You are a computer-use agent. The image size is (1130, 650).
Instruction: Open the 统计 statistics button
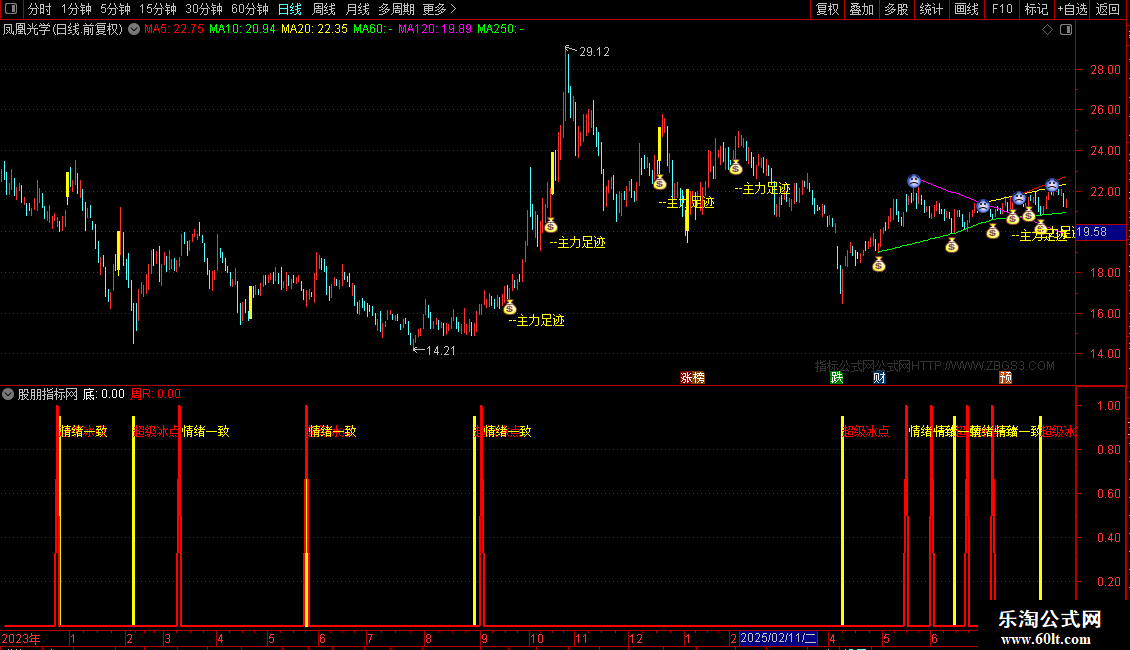pyautogui.click(x=931, y=9)
